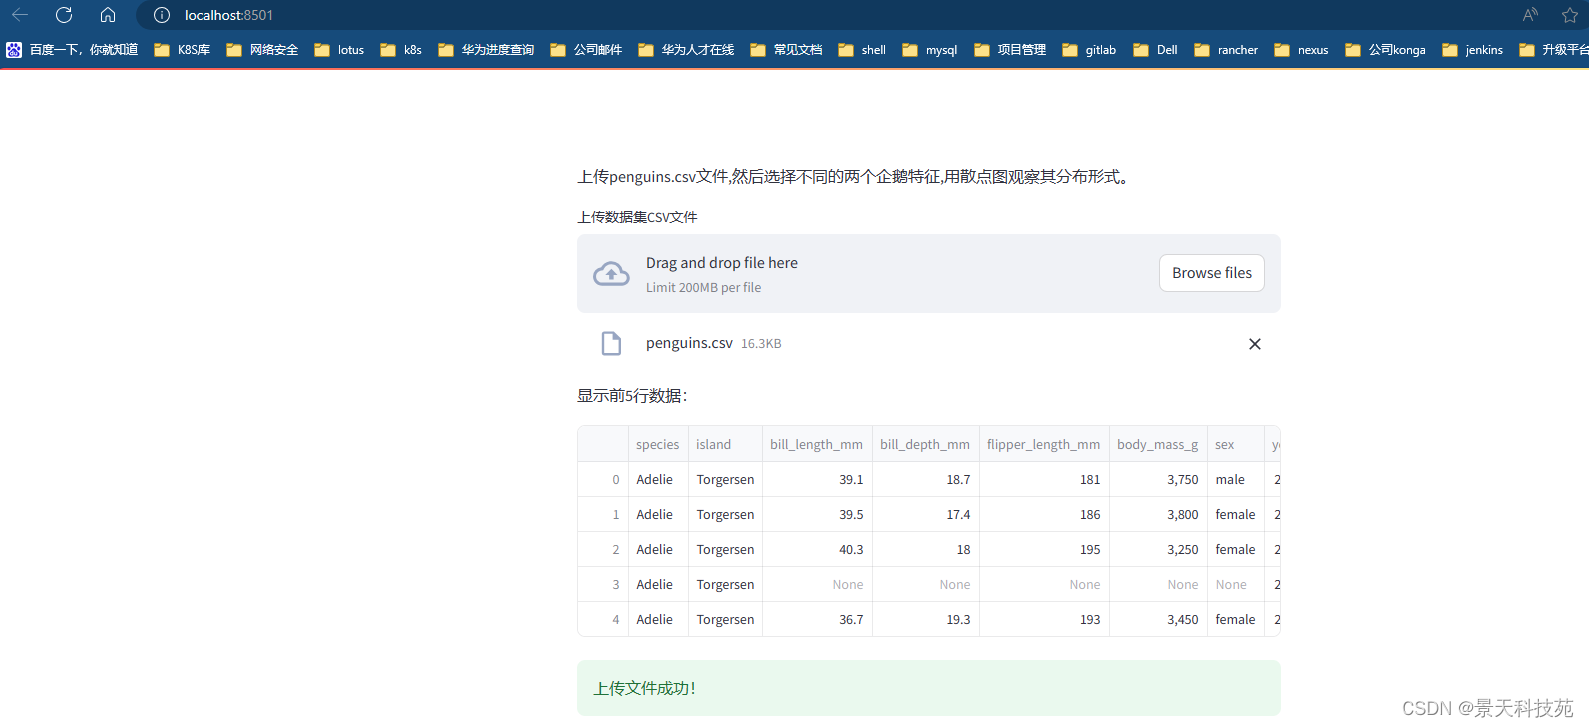Select the 39.1 bill length cell
Image resolution: width=1589 pixels, height=727 pixels.
817,480
